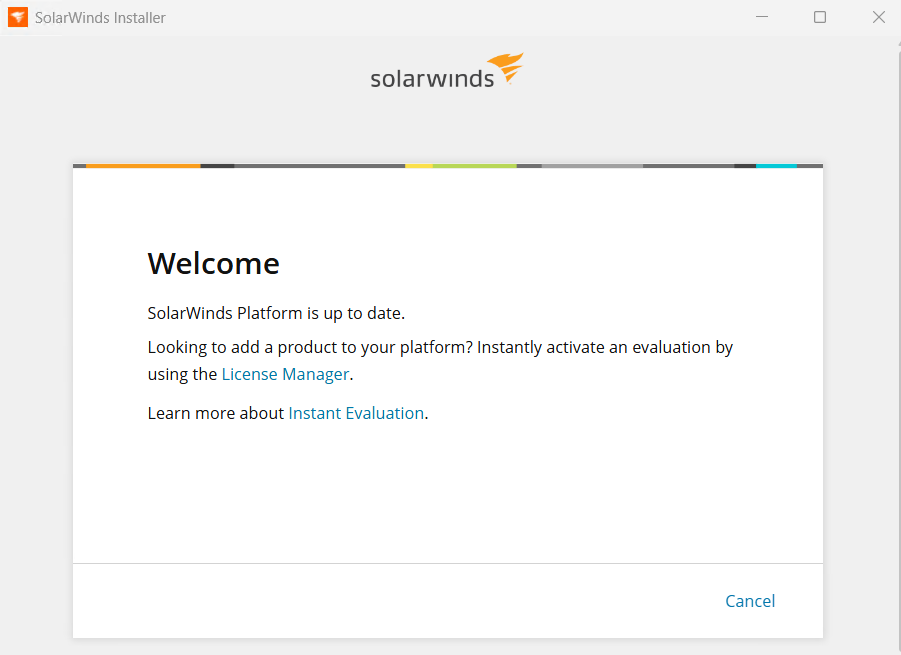This screenshot has height=655, width=901.
Task: Cancel the installer
Action: coord(750,601)
